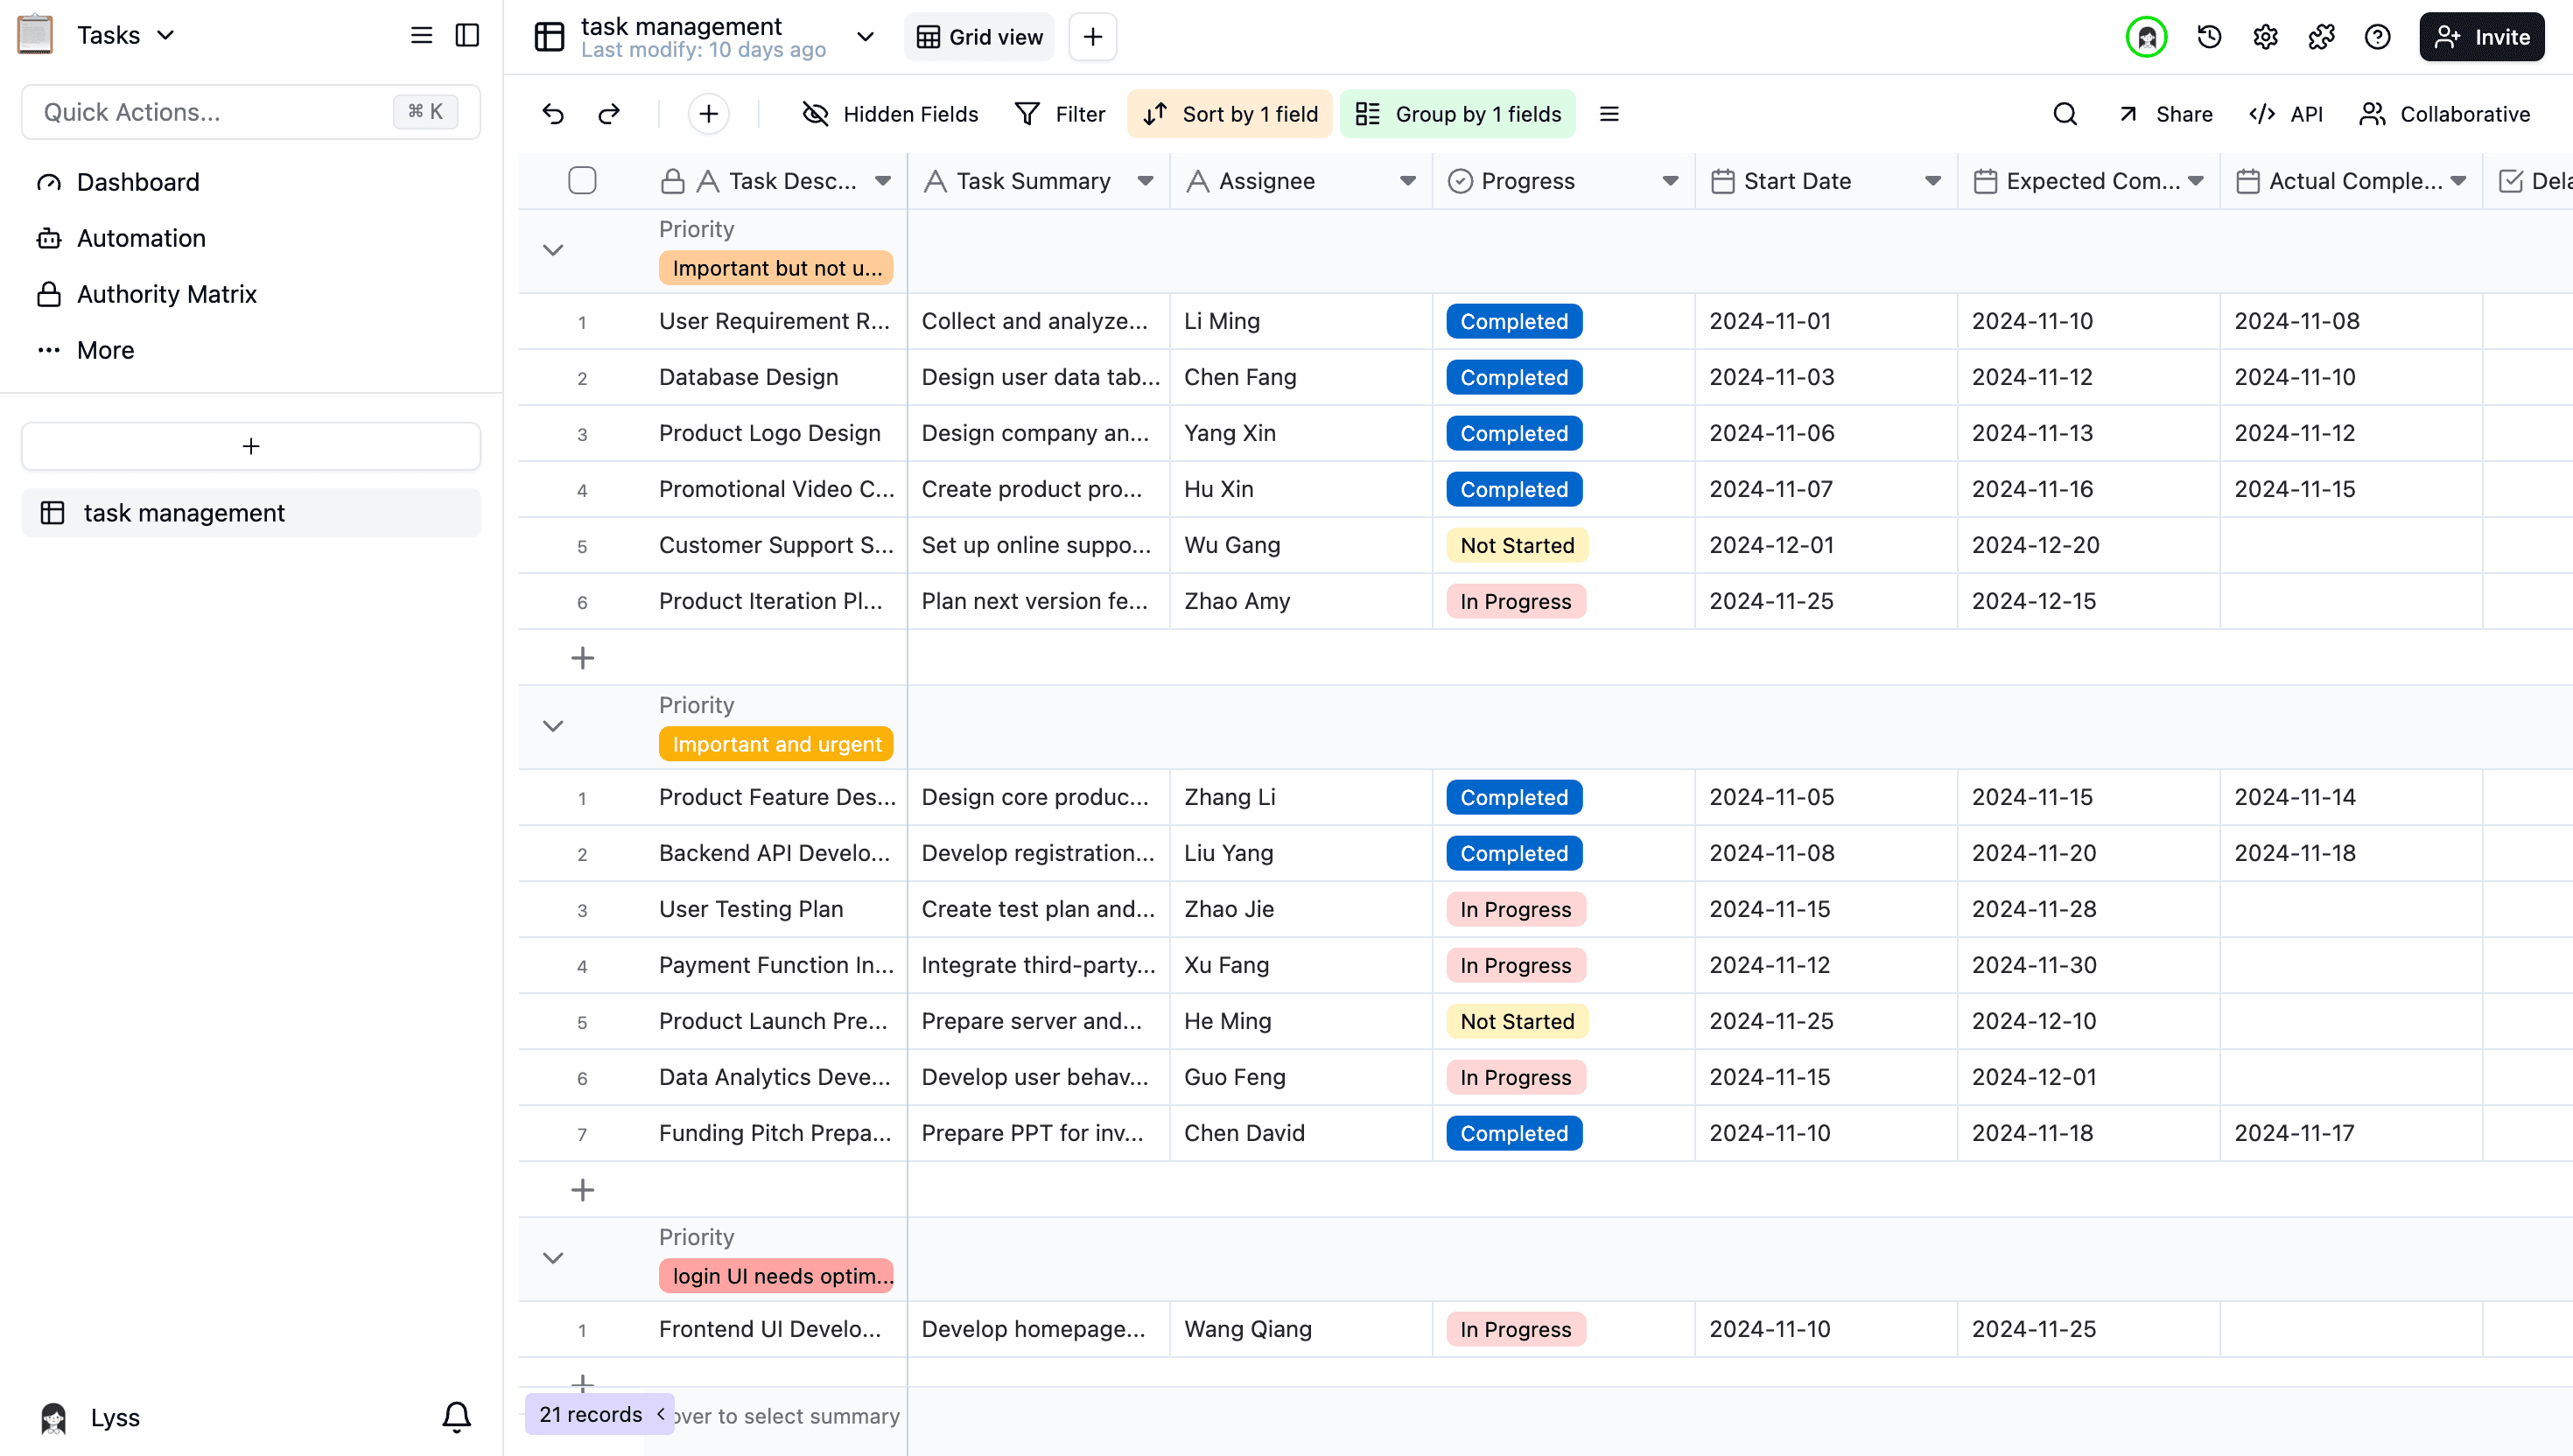
Task: Open the extensions puzzle icon
Action: tap(2321, 37)
